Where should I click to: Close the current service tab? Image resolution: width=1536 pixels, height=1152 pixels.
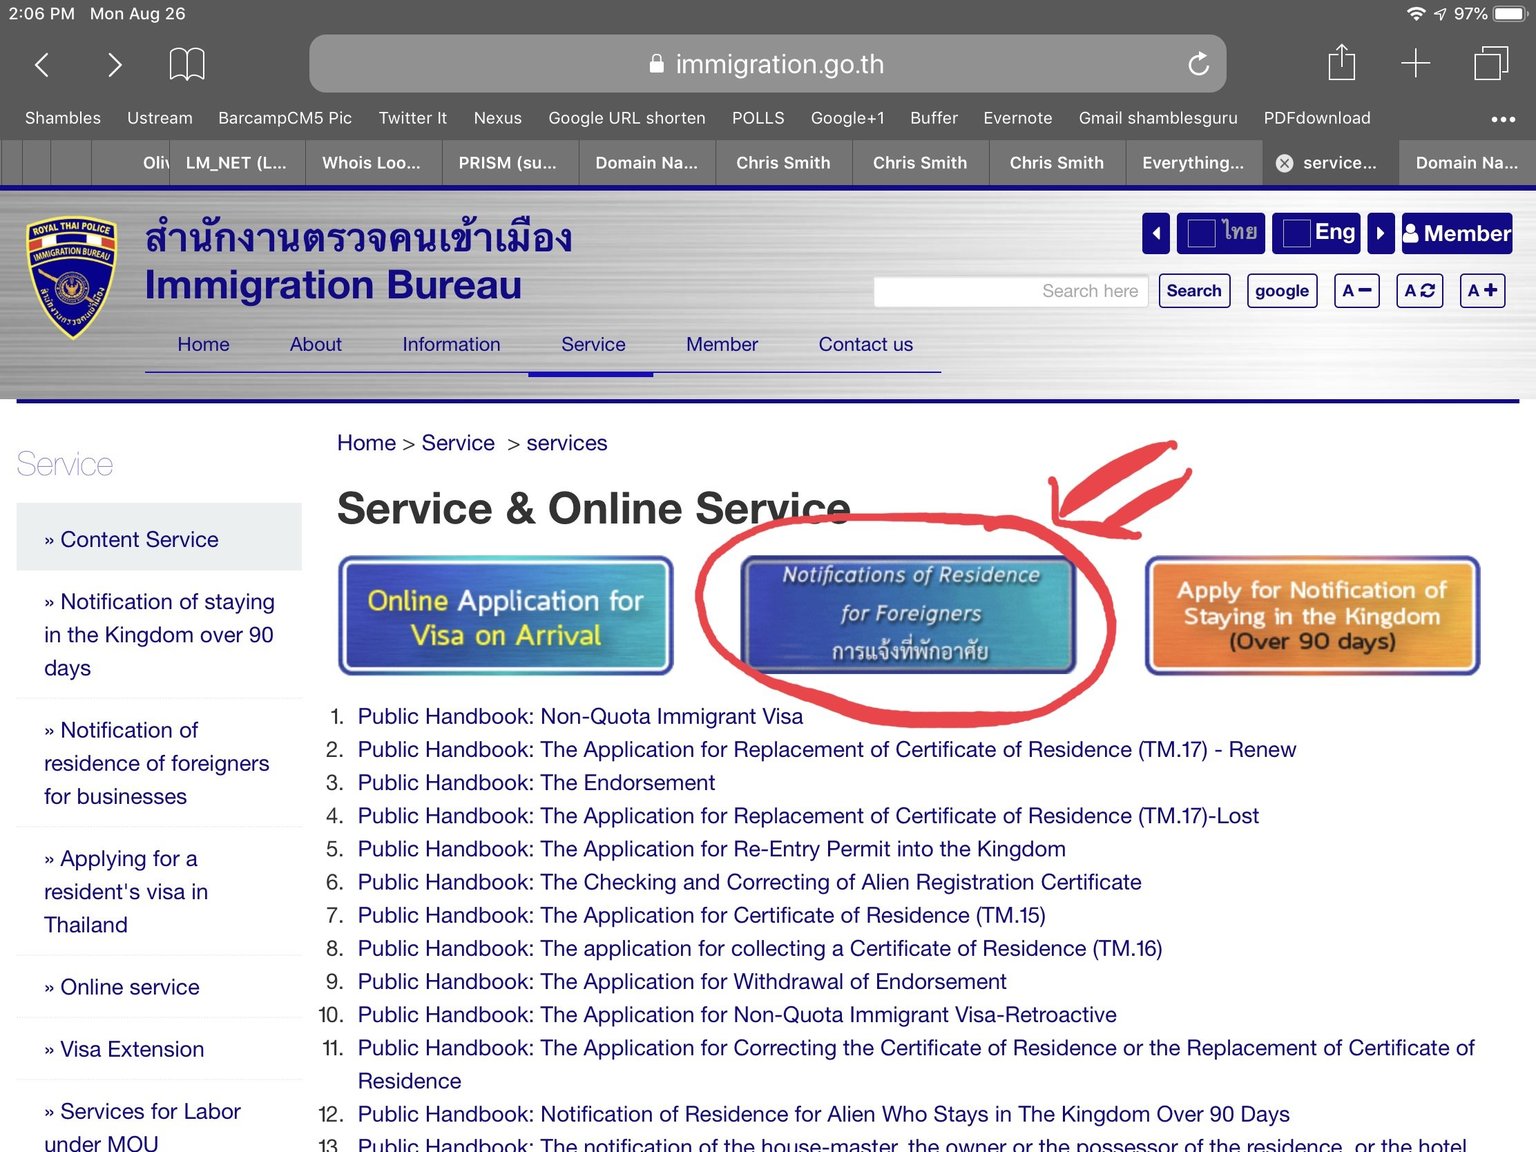1285,163
